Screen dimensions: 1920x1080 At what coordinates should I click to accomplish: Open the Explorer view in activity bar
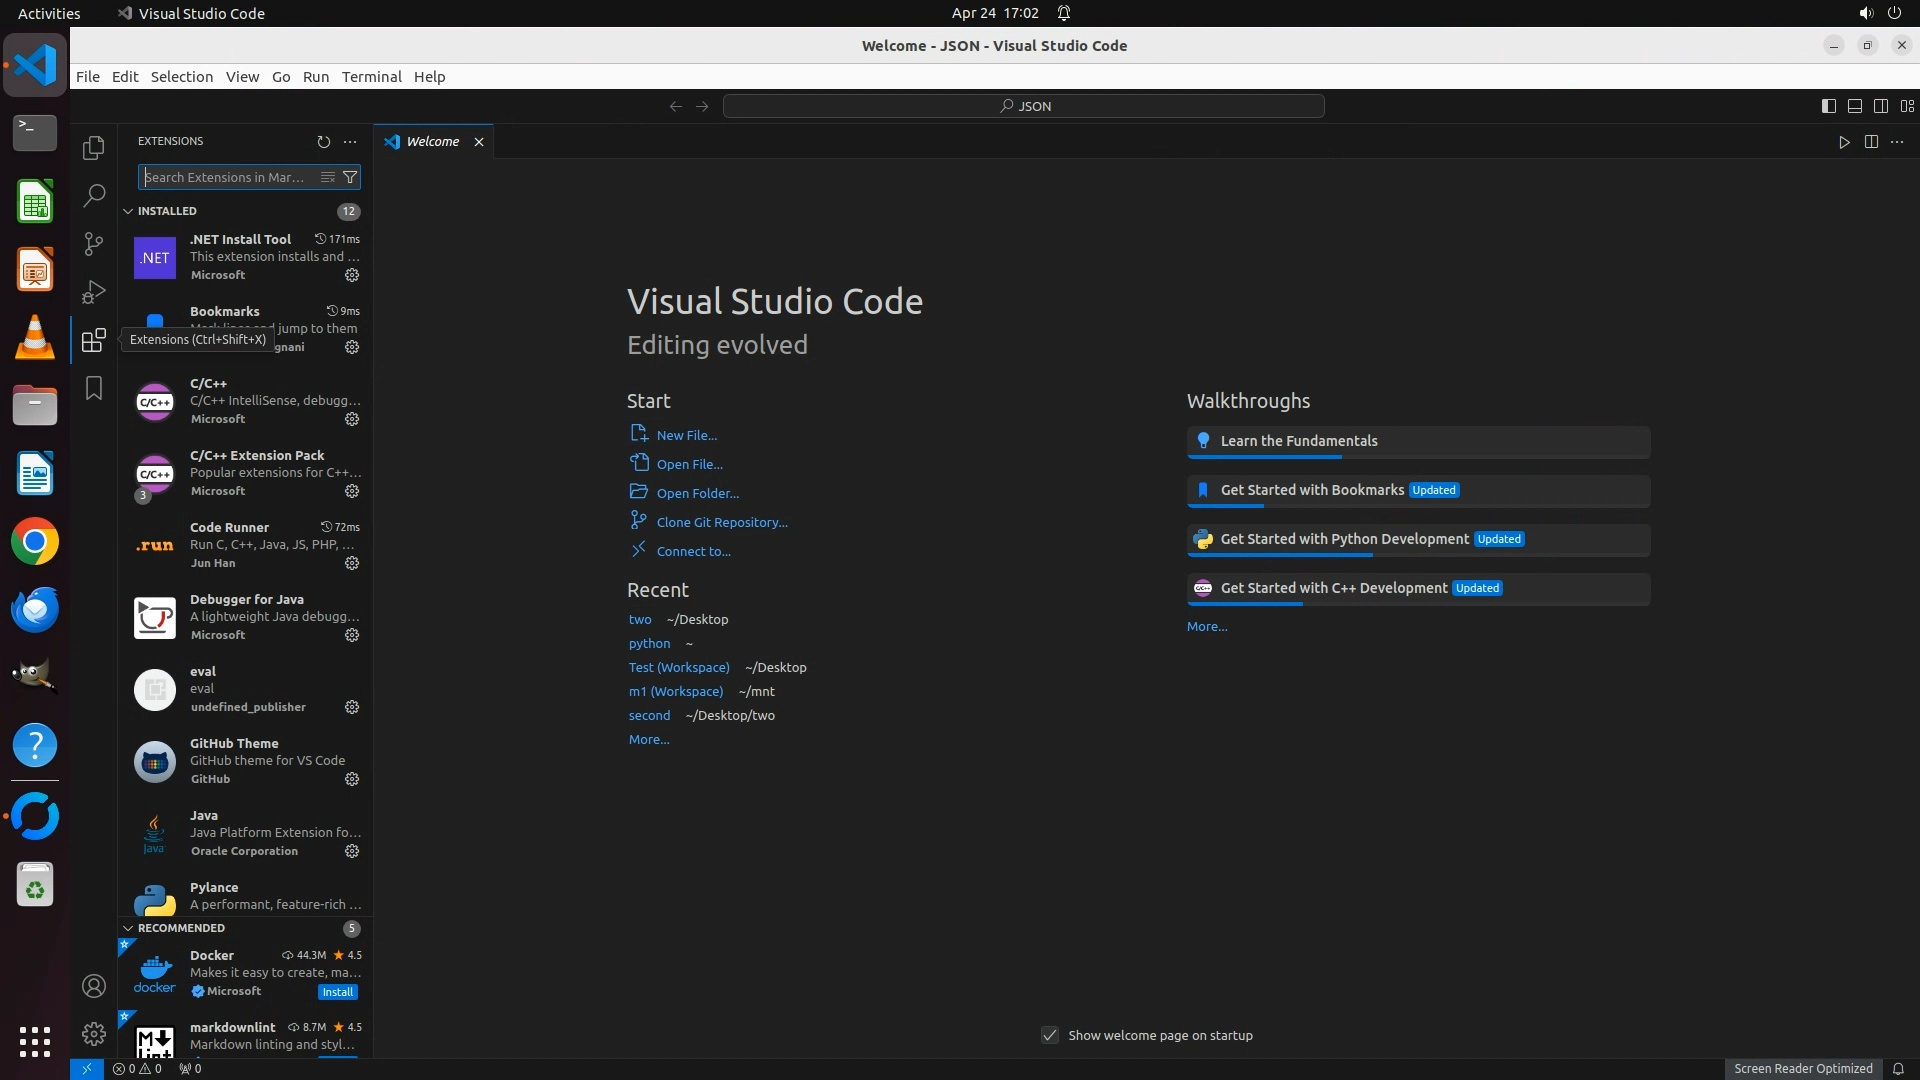93,148
